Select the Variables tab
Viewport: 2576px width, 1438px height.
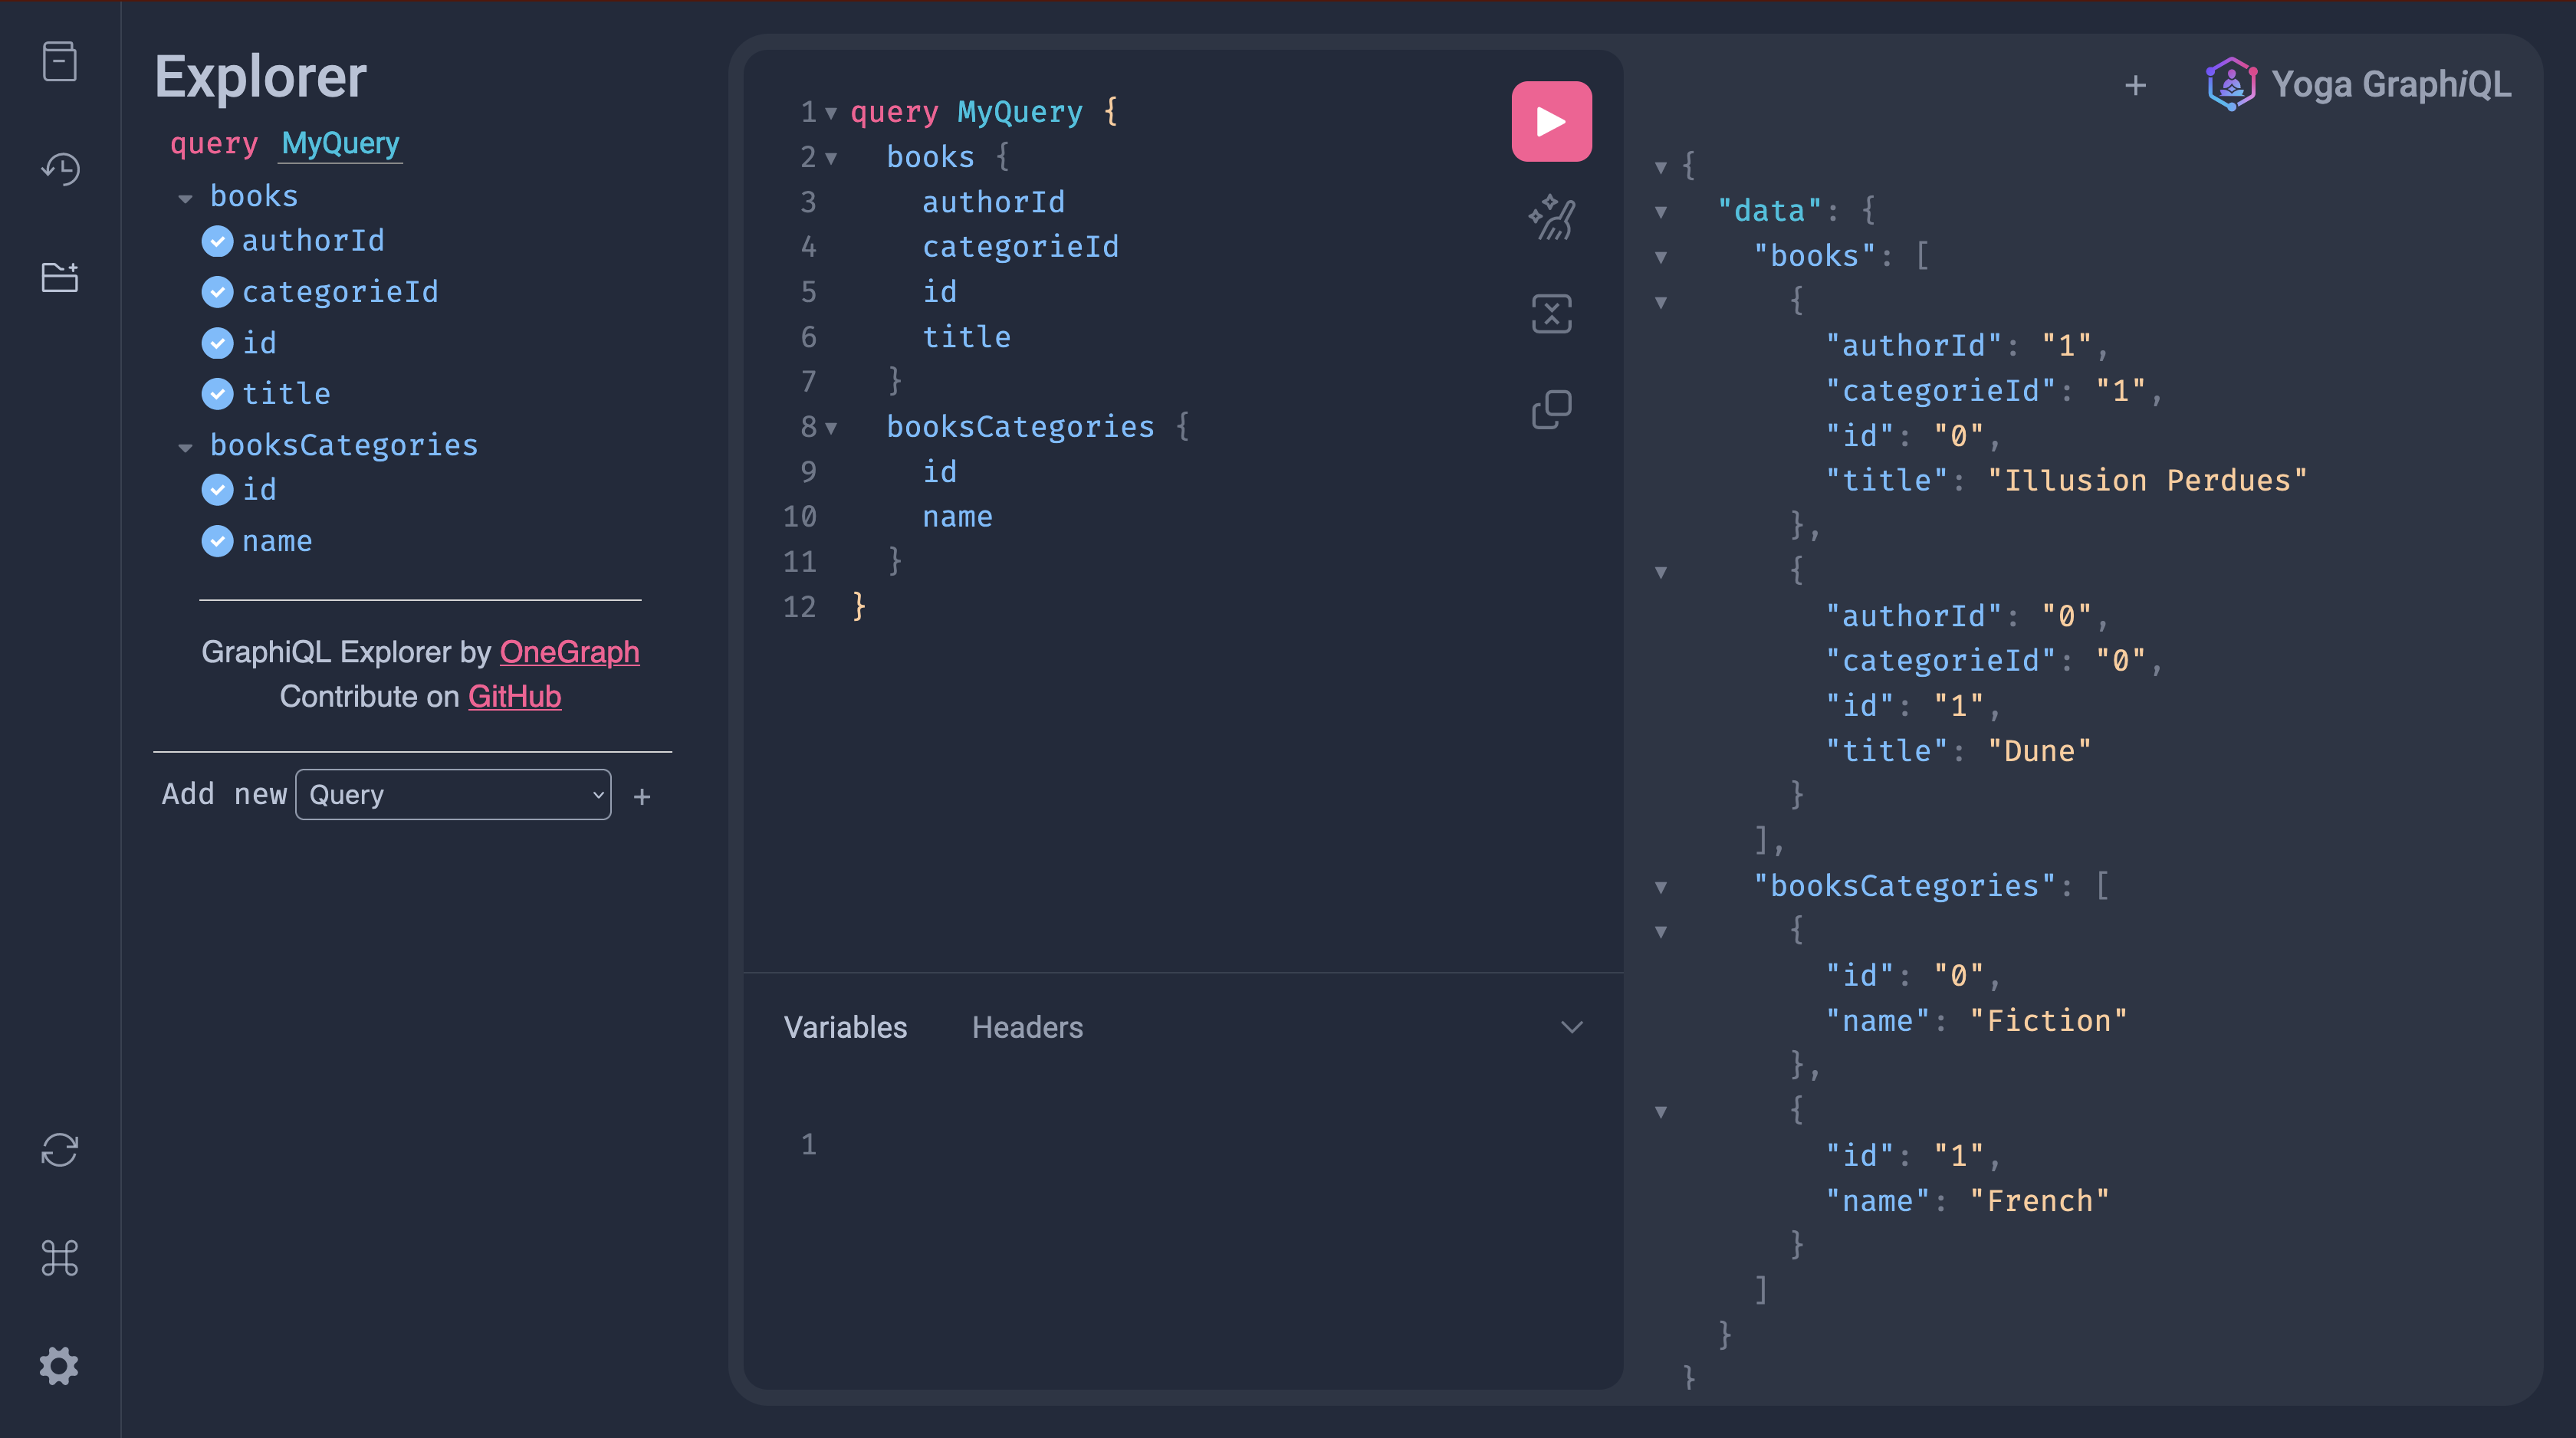(x=845, y=1027)
